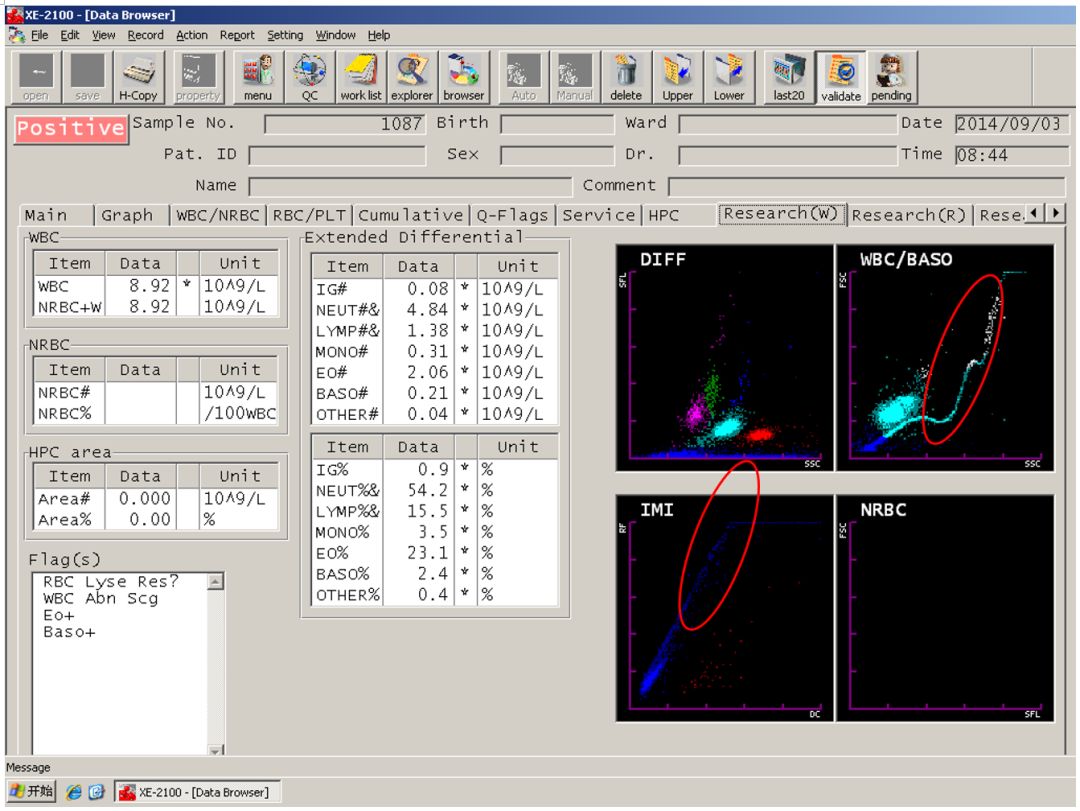Screen dimensions: 1080x811
Task: Click the Name input field
Action: click(x=411, y=186)
